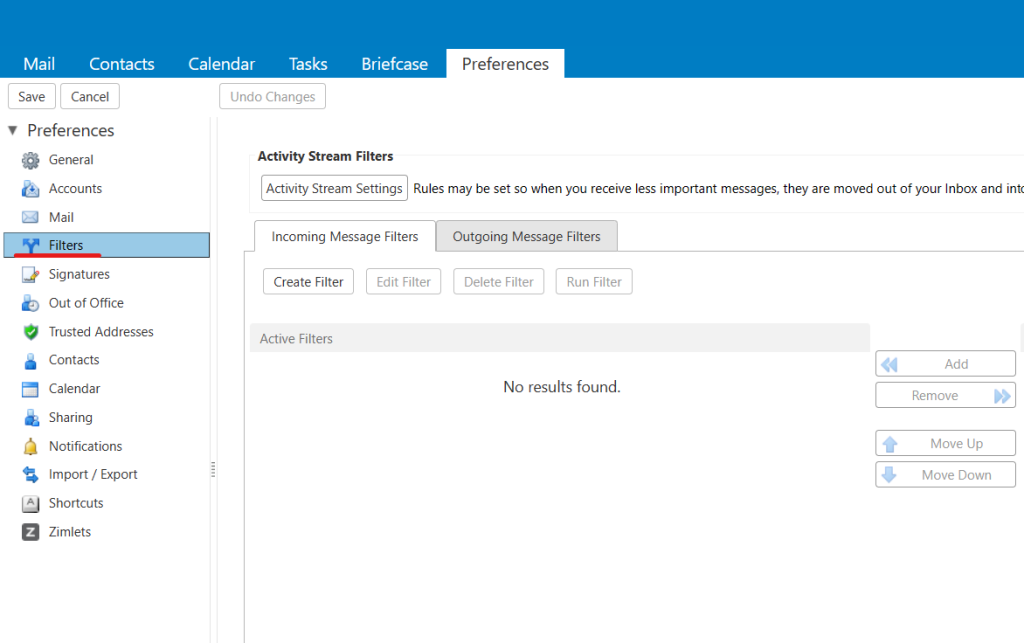Screen dimensions: 1024x643
Task: Save the preference changes
Action: (32, 97)
